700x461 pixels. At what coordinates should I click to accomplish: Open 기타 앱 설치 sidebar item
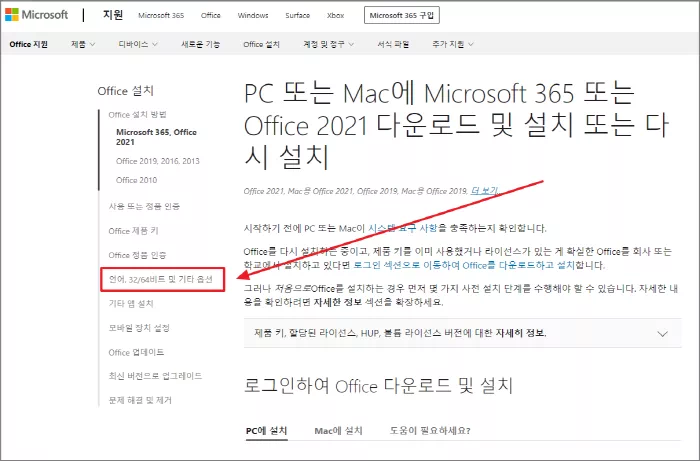click(x=131, y=303)
